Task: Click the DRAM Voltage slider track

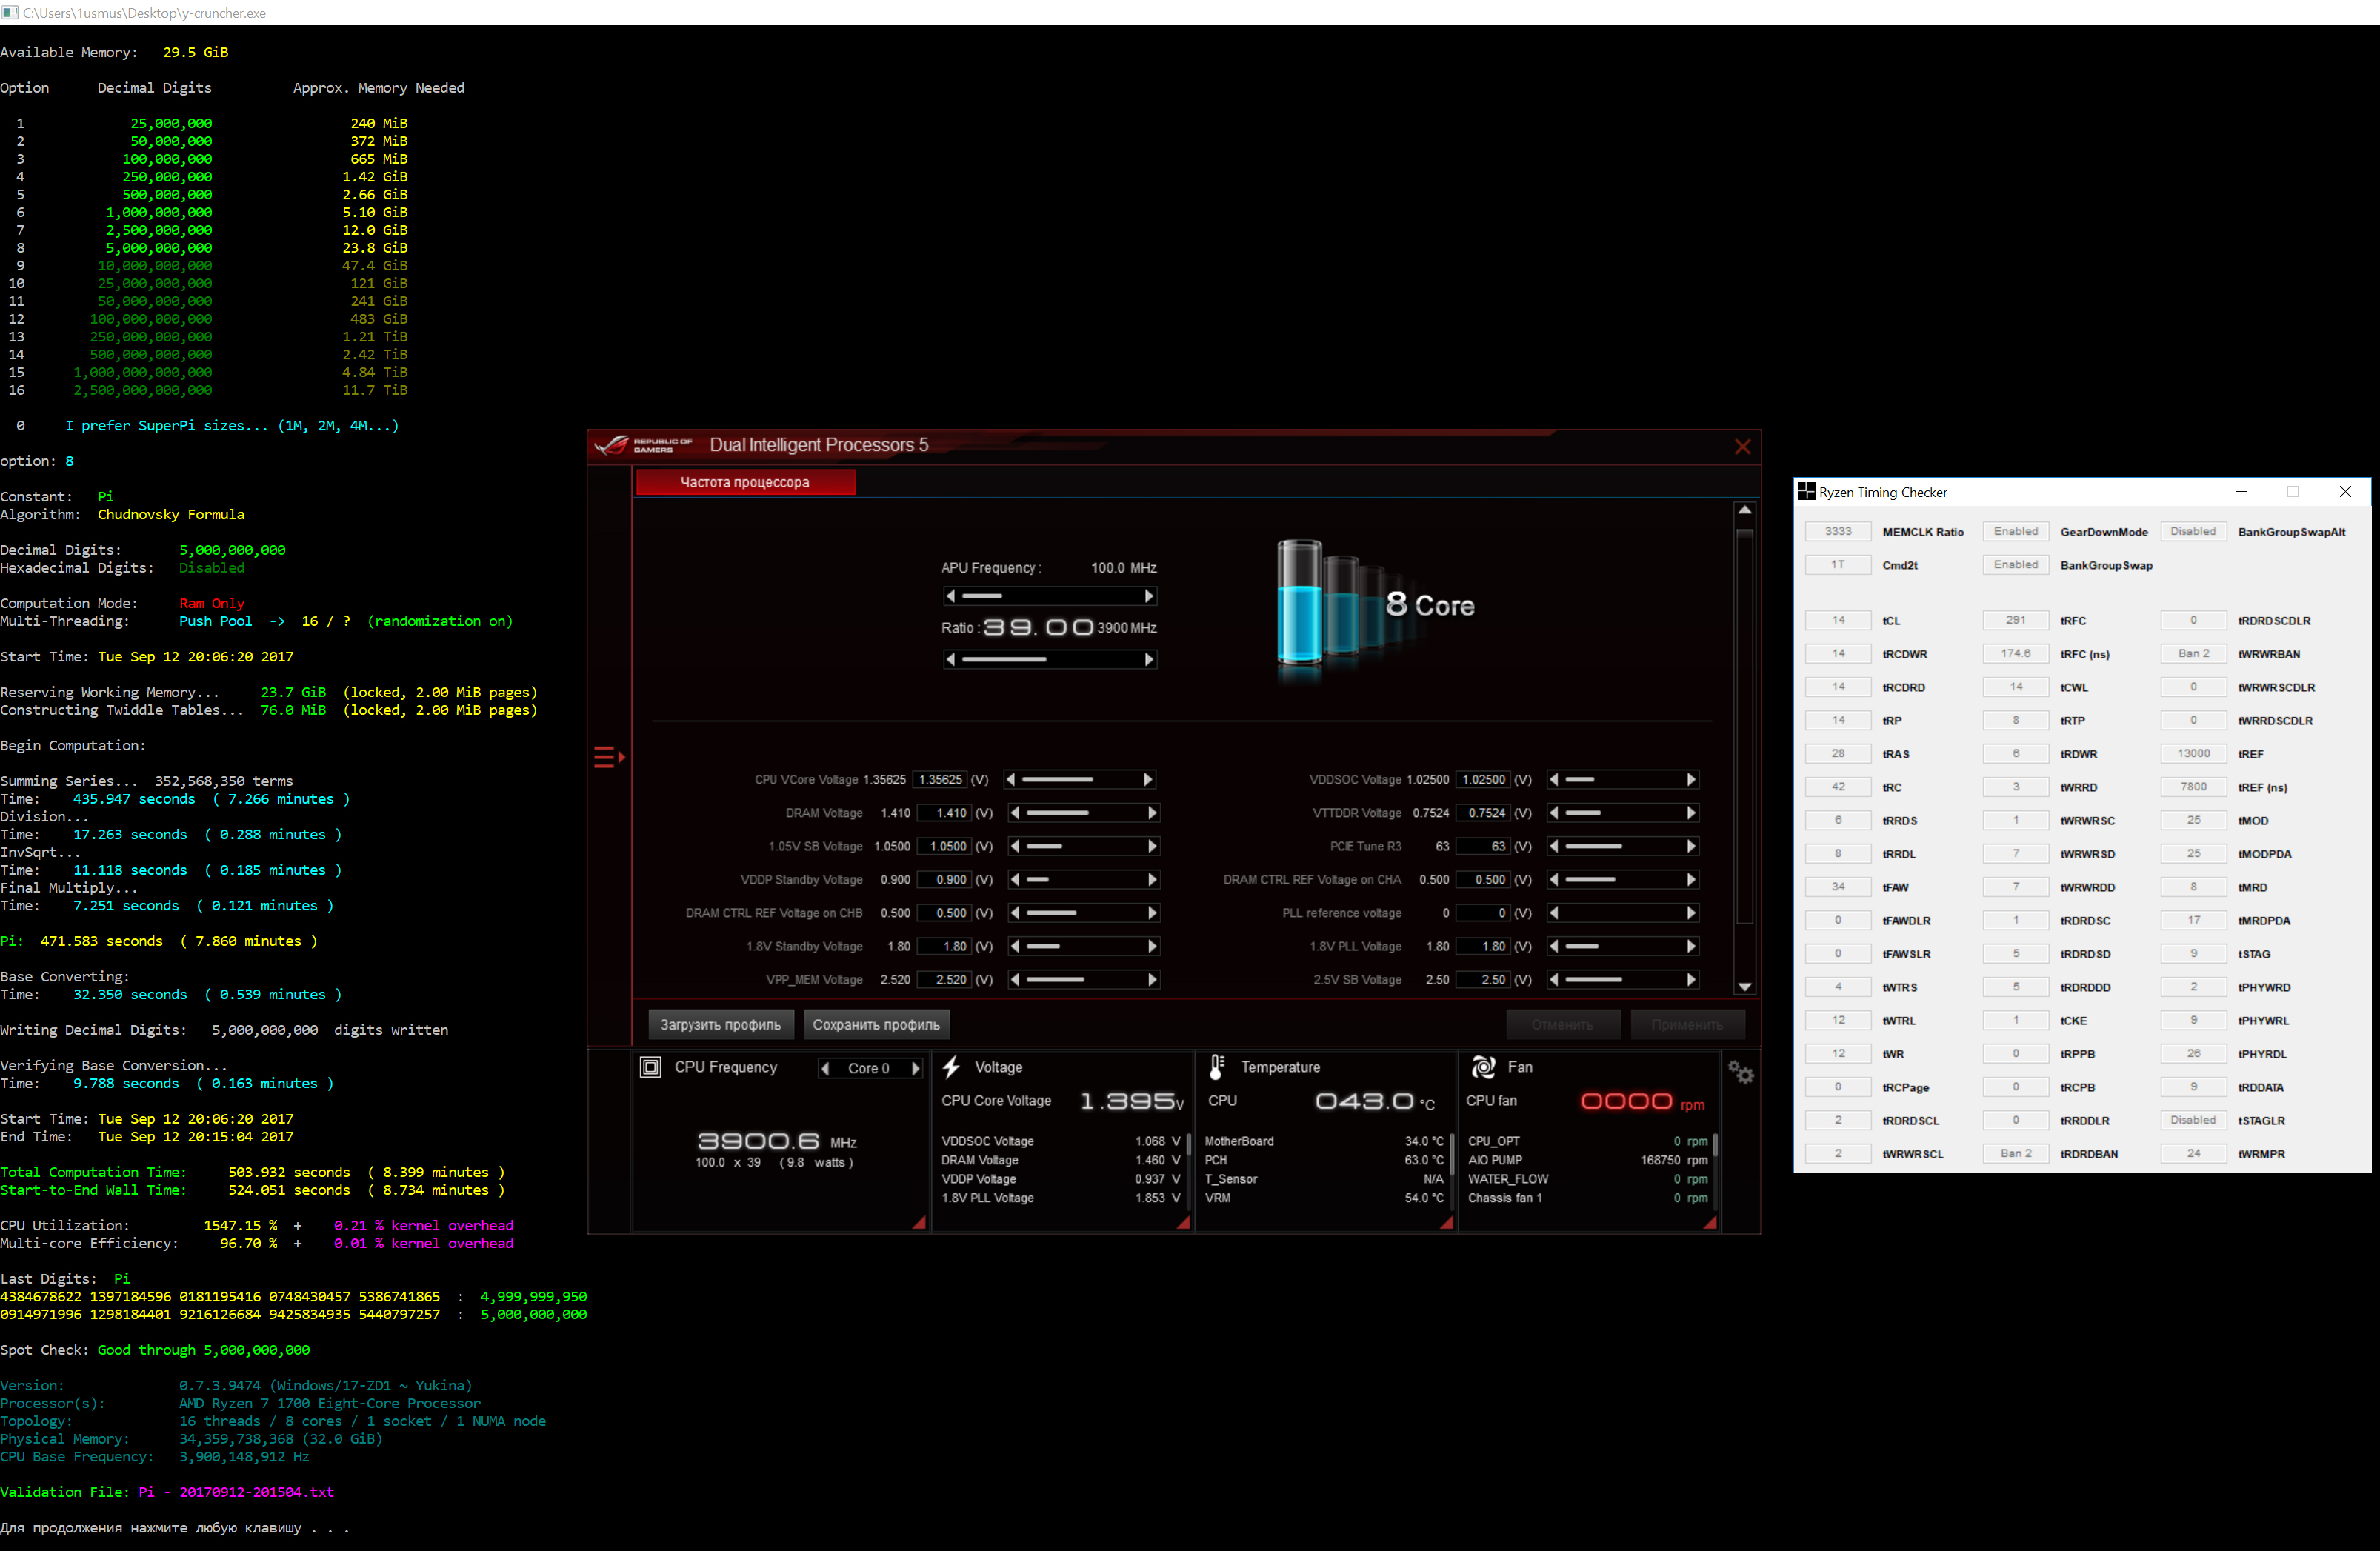Action: click(x=1083, y=813)
